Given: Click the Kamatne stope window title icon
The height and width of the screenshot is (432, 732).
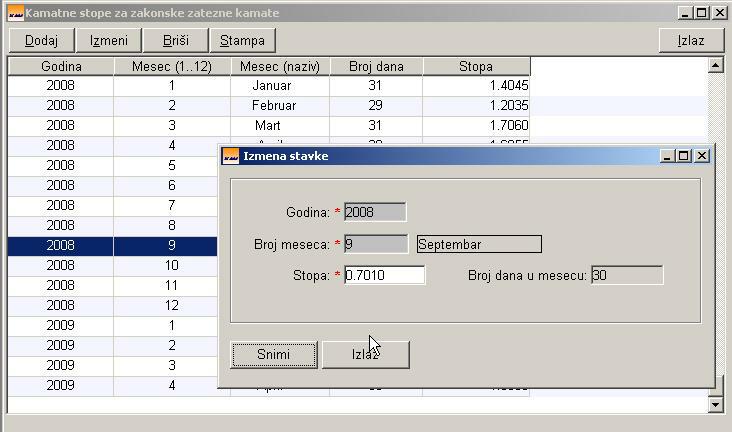Looking at the screenshot, I should [x=16, y=13].
